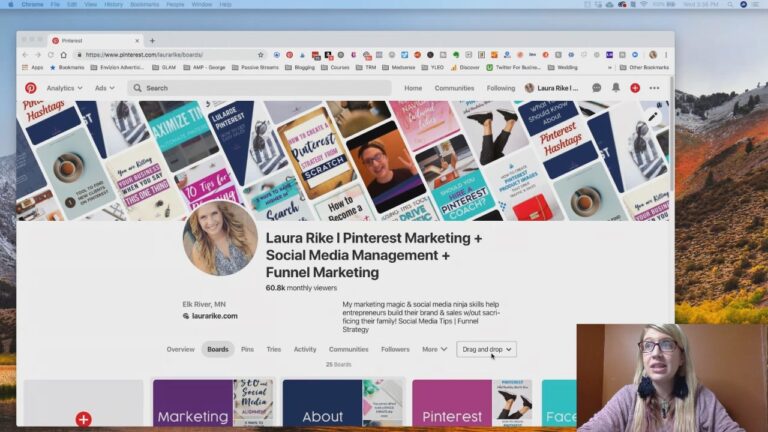Open the Passive Streams bookmarks folder
This screenshot has width=768, height=432.
tap(255, 68)
